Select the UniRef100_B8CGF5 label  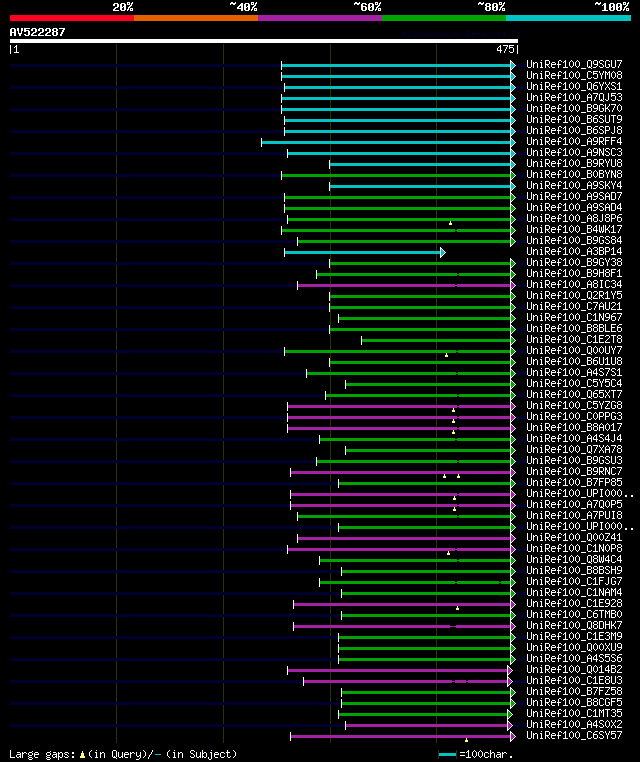coord(574,702)
